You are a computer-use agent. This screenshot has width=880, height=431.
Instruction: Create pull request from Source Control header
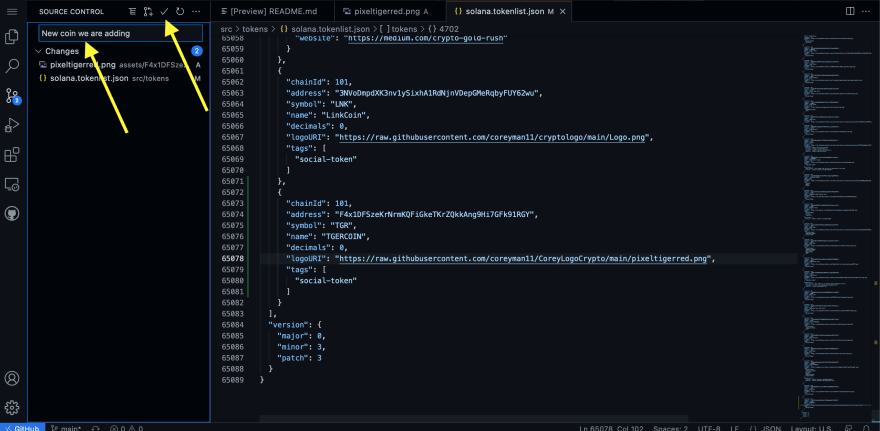(x=148, y=11)
